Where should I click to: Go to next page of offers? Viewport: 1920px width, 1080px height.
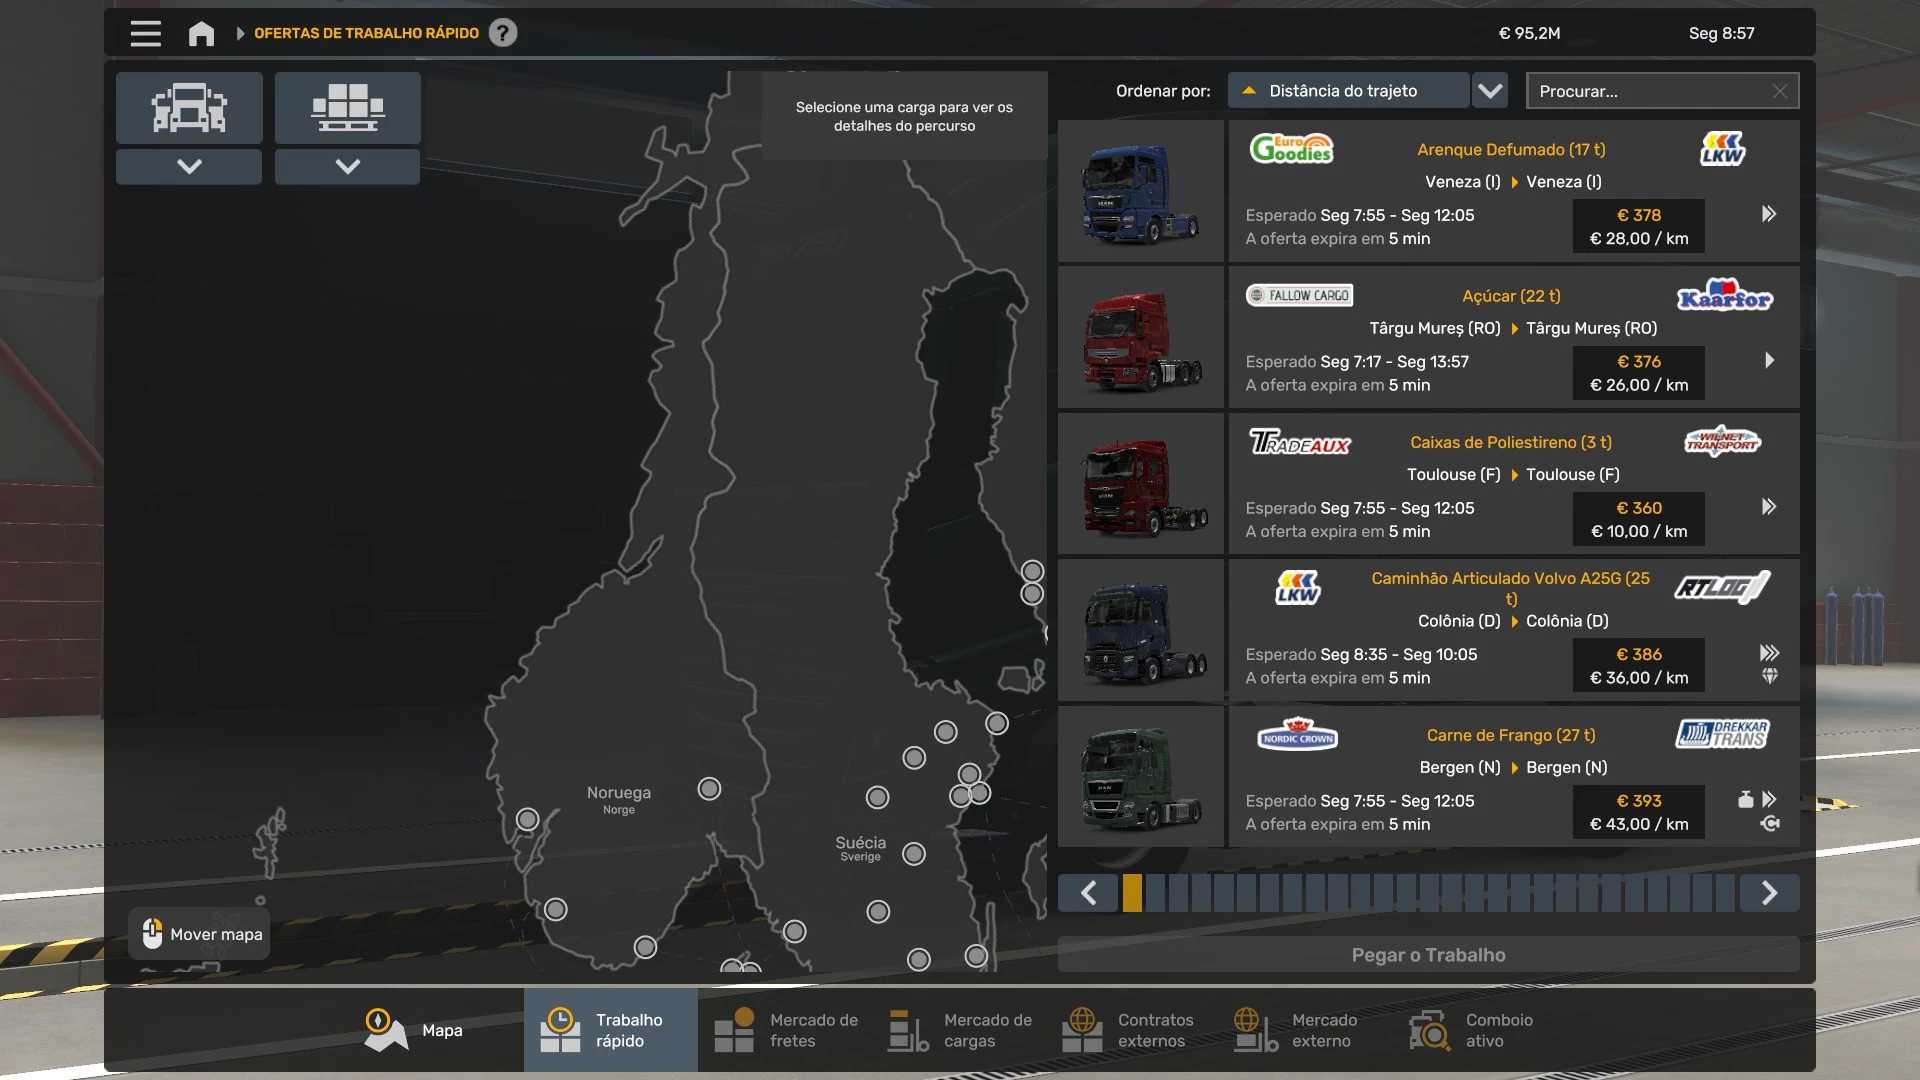(1768, 892)
